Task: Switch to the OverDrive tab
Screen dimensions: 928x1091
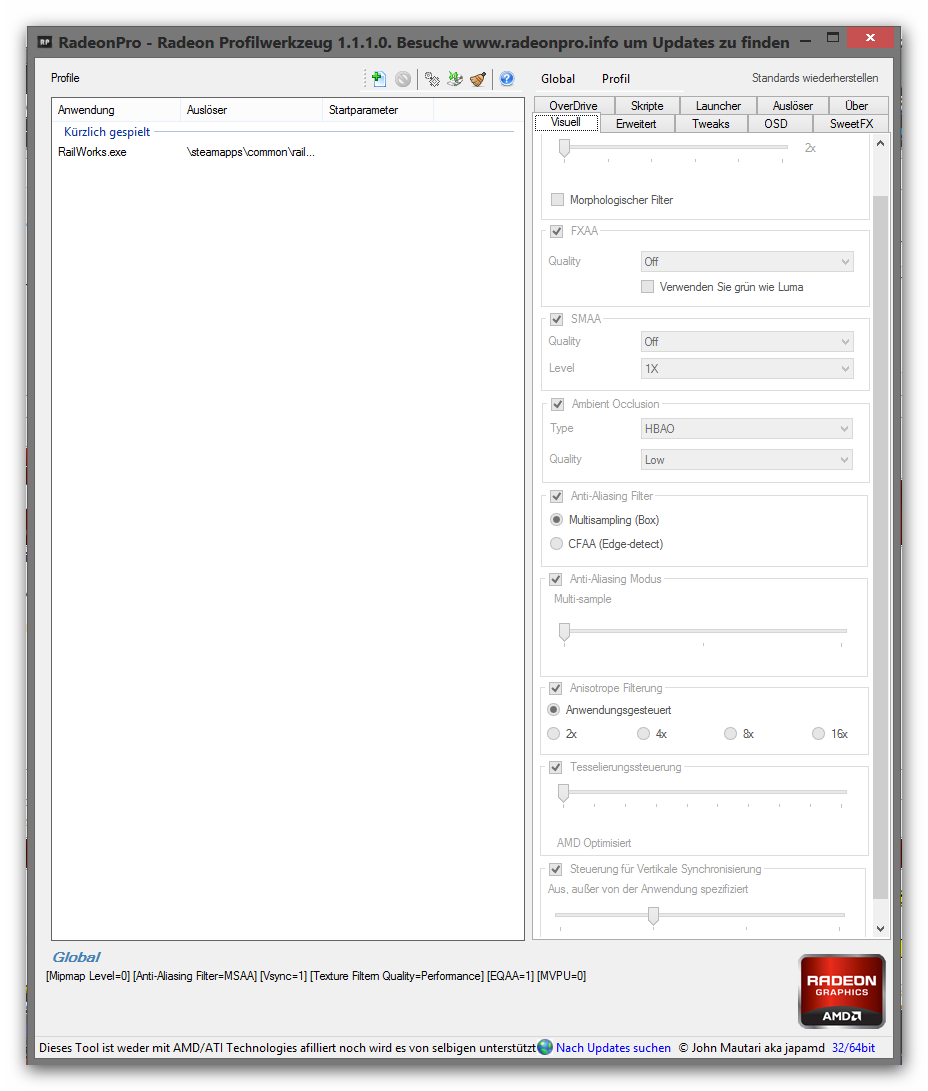Action: [x=574, y=106]
